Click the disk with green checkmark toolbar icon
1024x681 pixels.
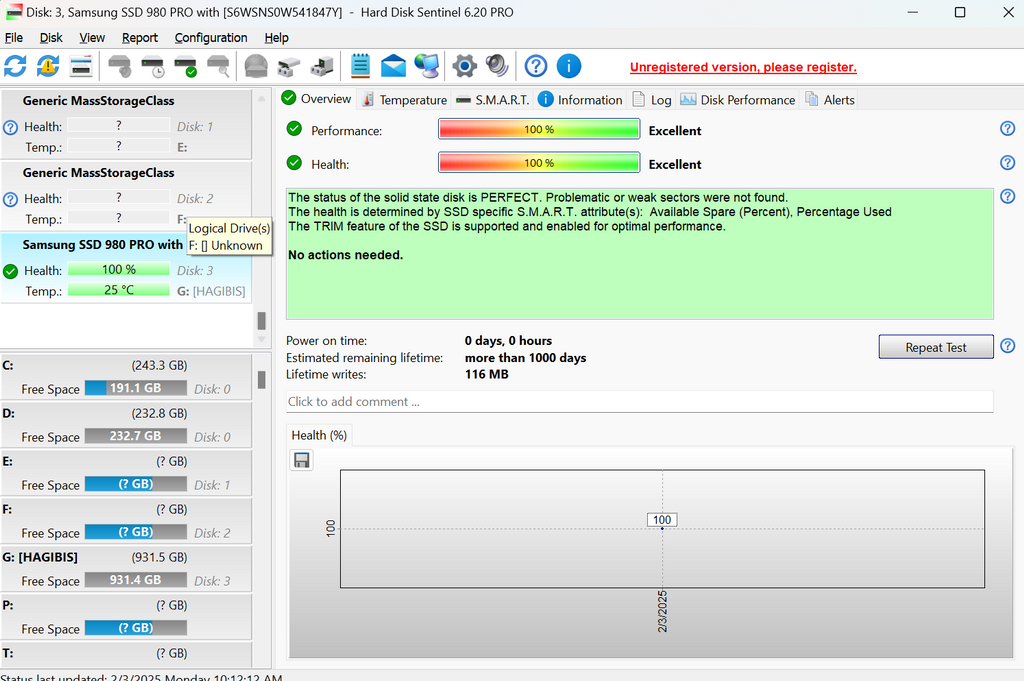[185, 66]
